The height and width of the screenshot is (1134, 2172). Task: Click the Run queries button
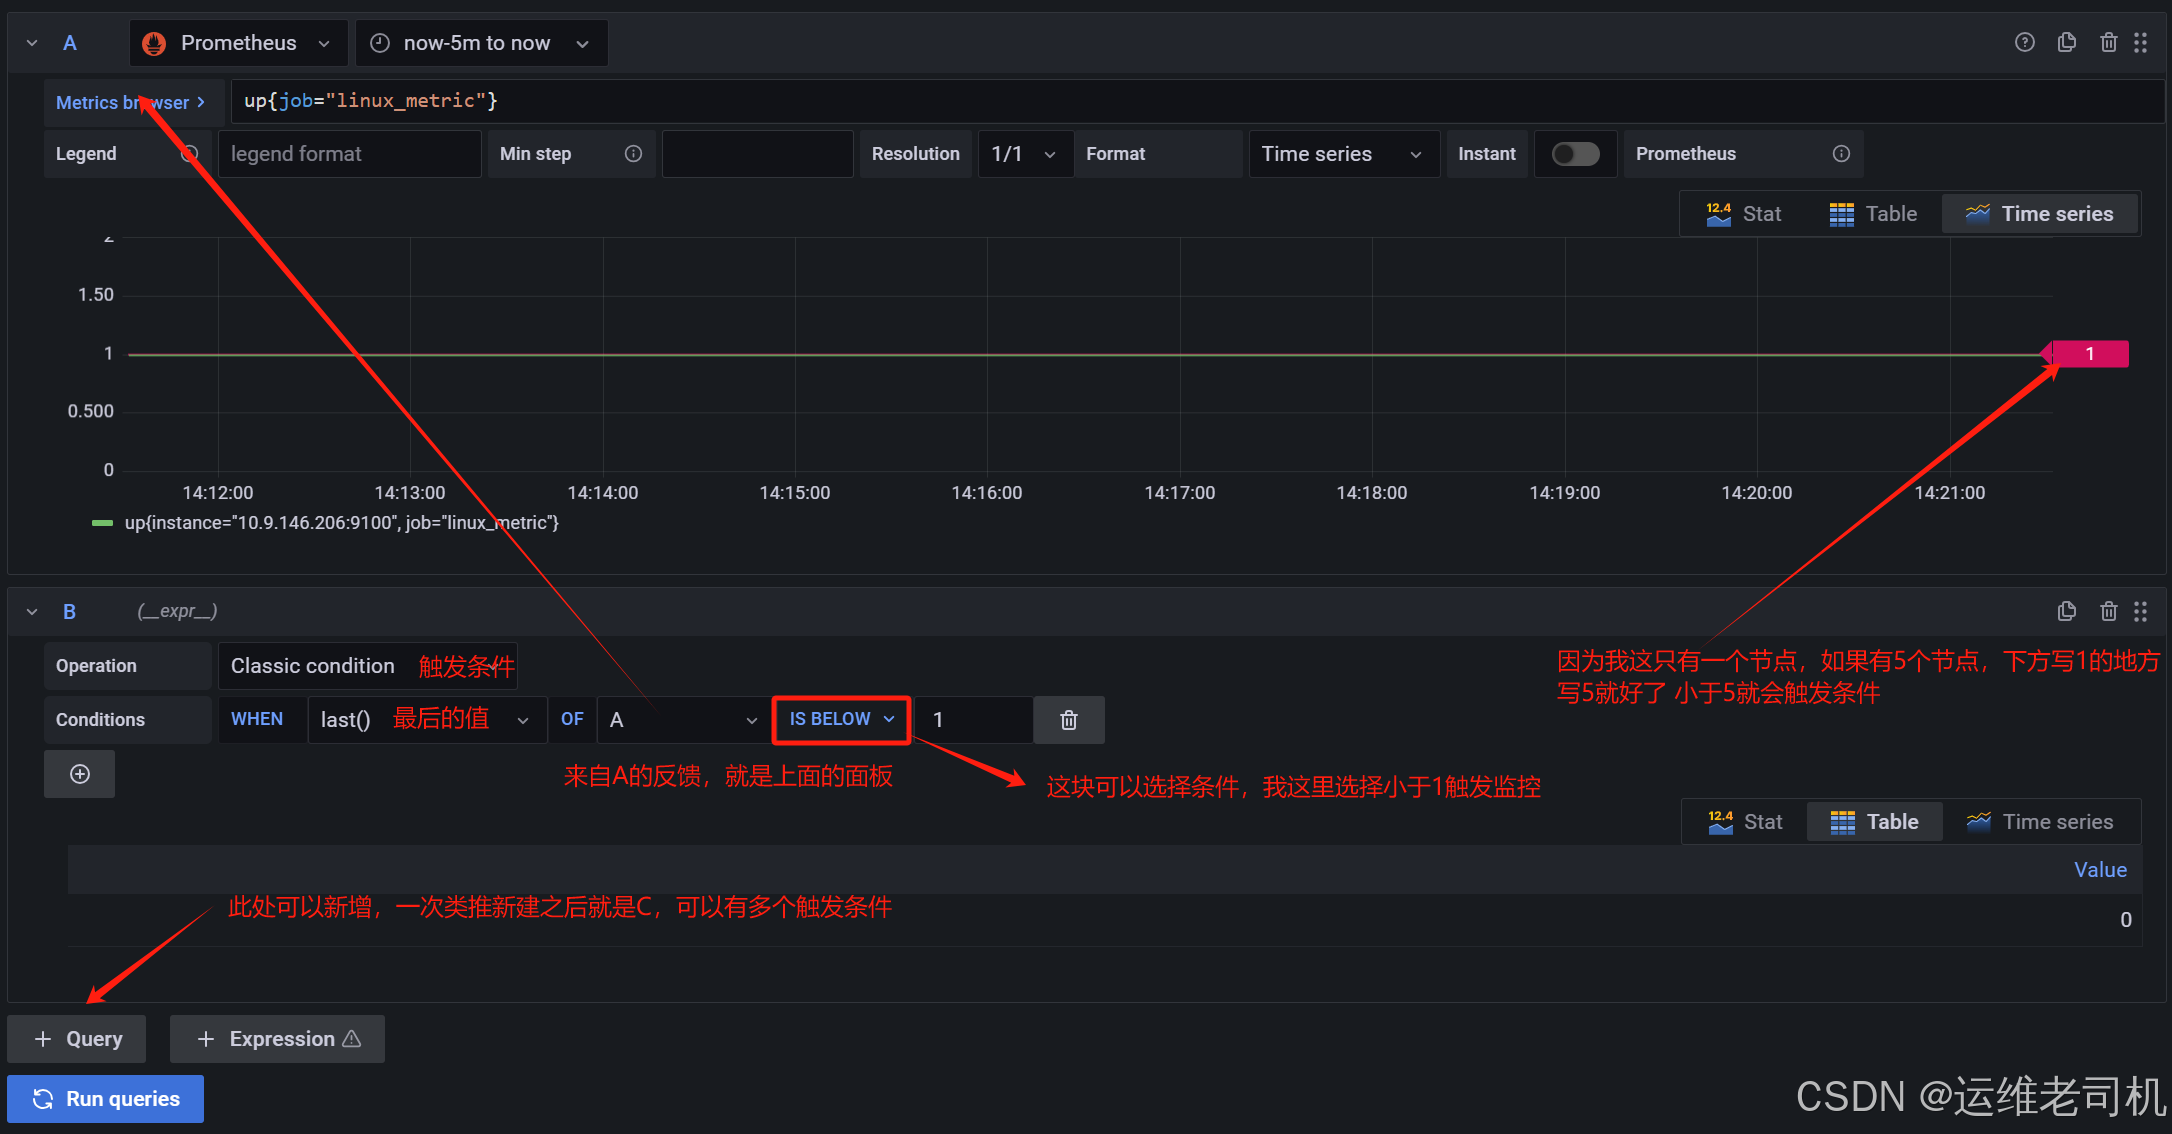pyautogui.click(x=106, y=1099)
